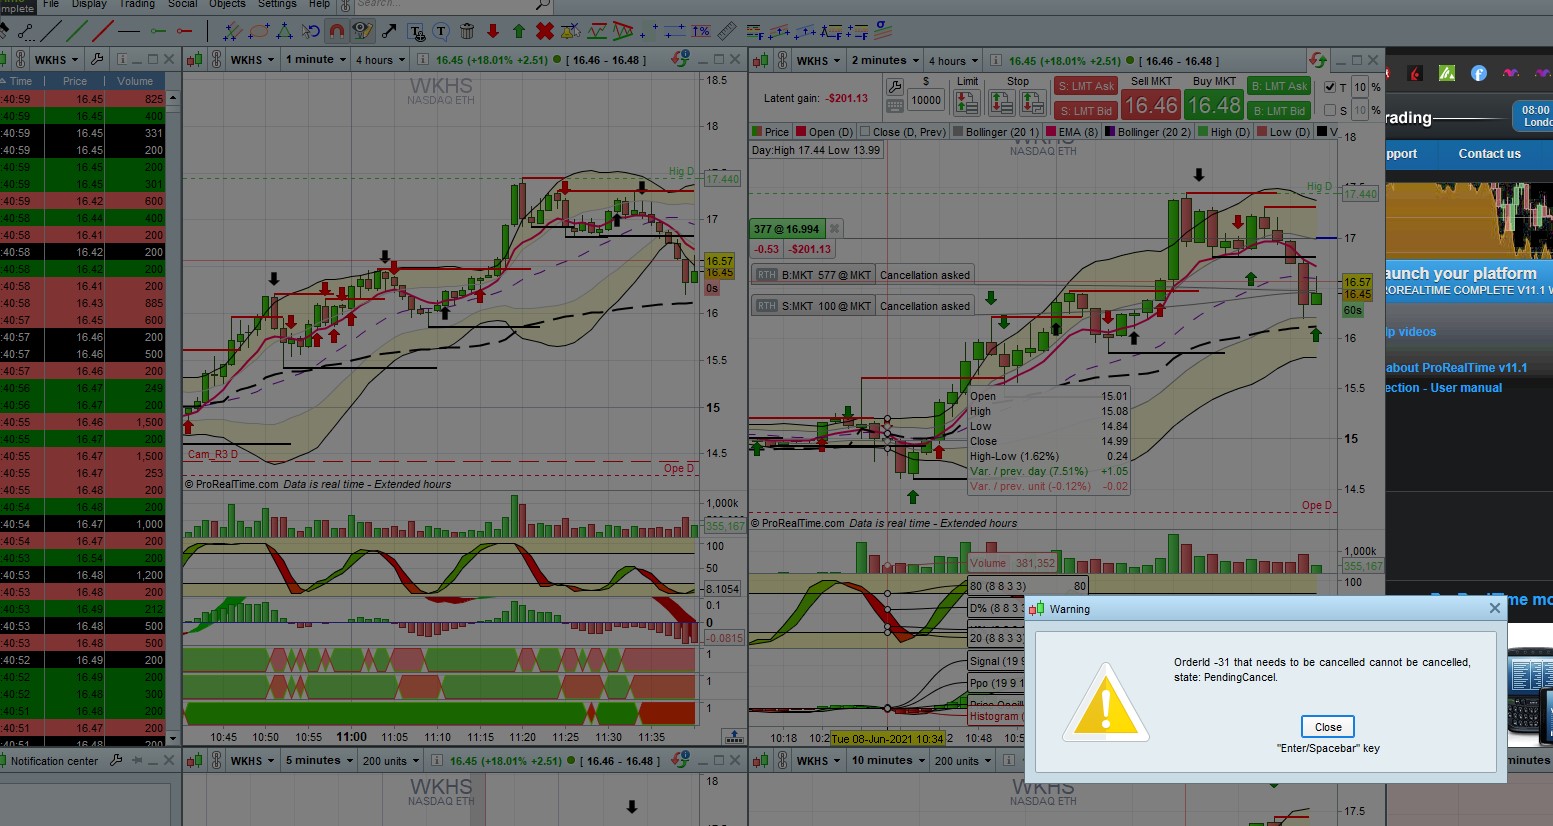Toggle the Price indicator legend
1553x826 pixels.
click(x=771, y=132)
